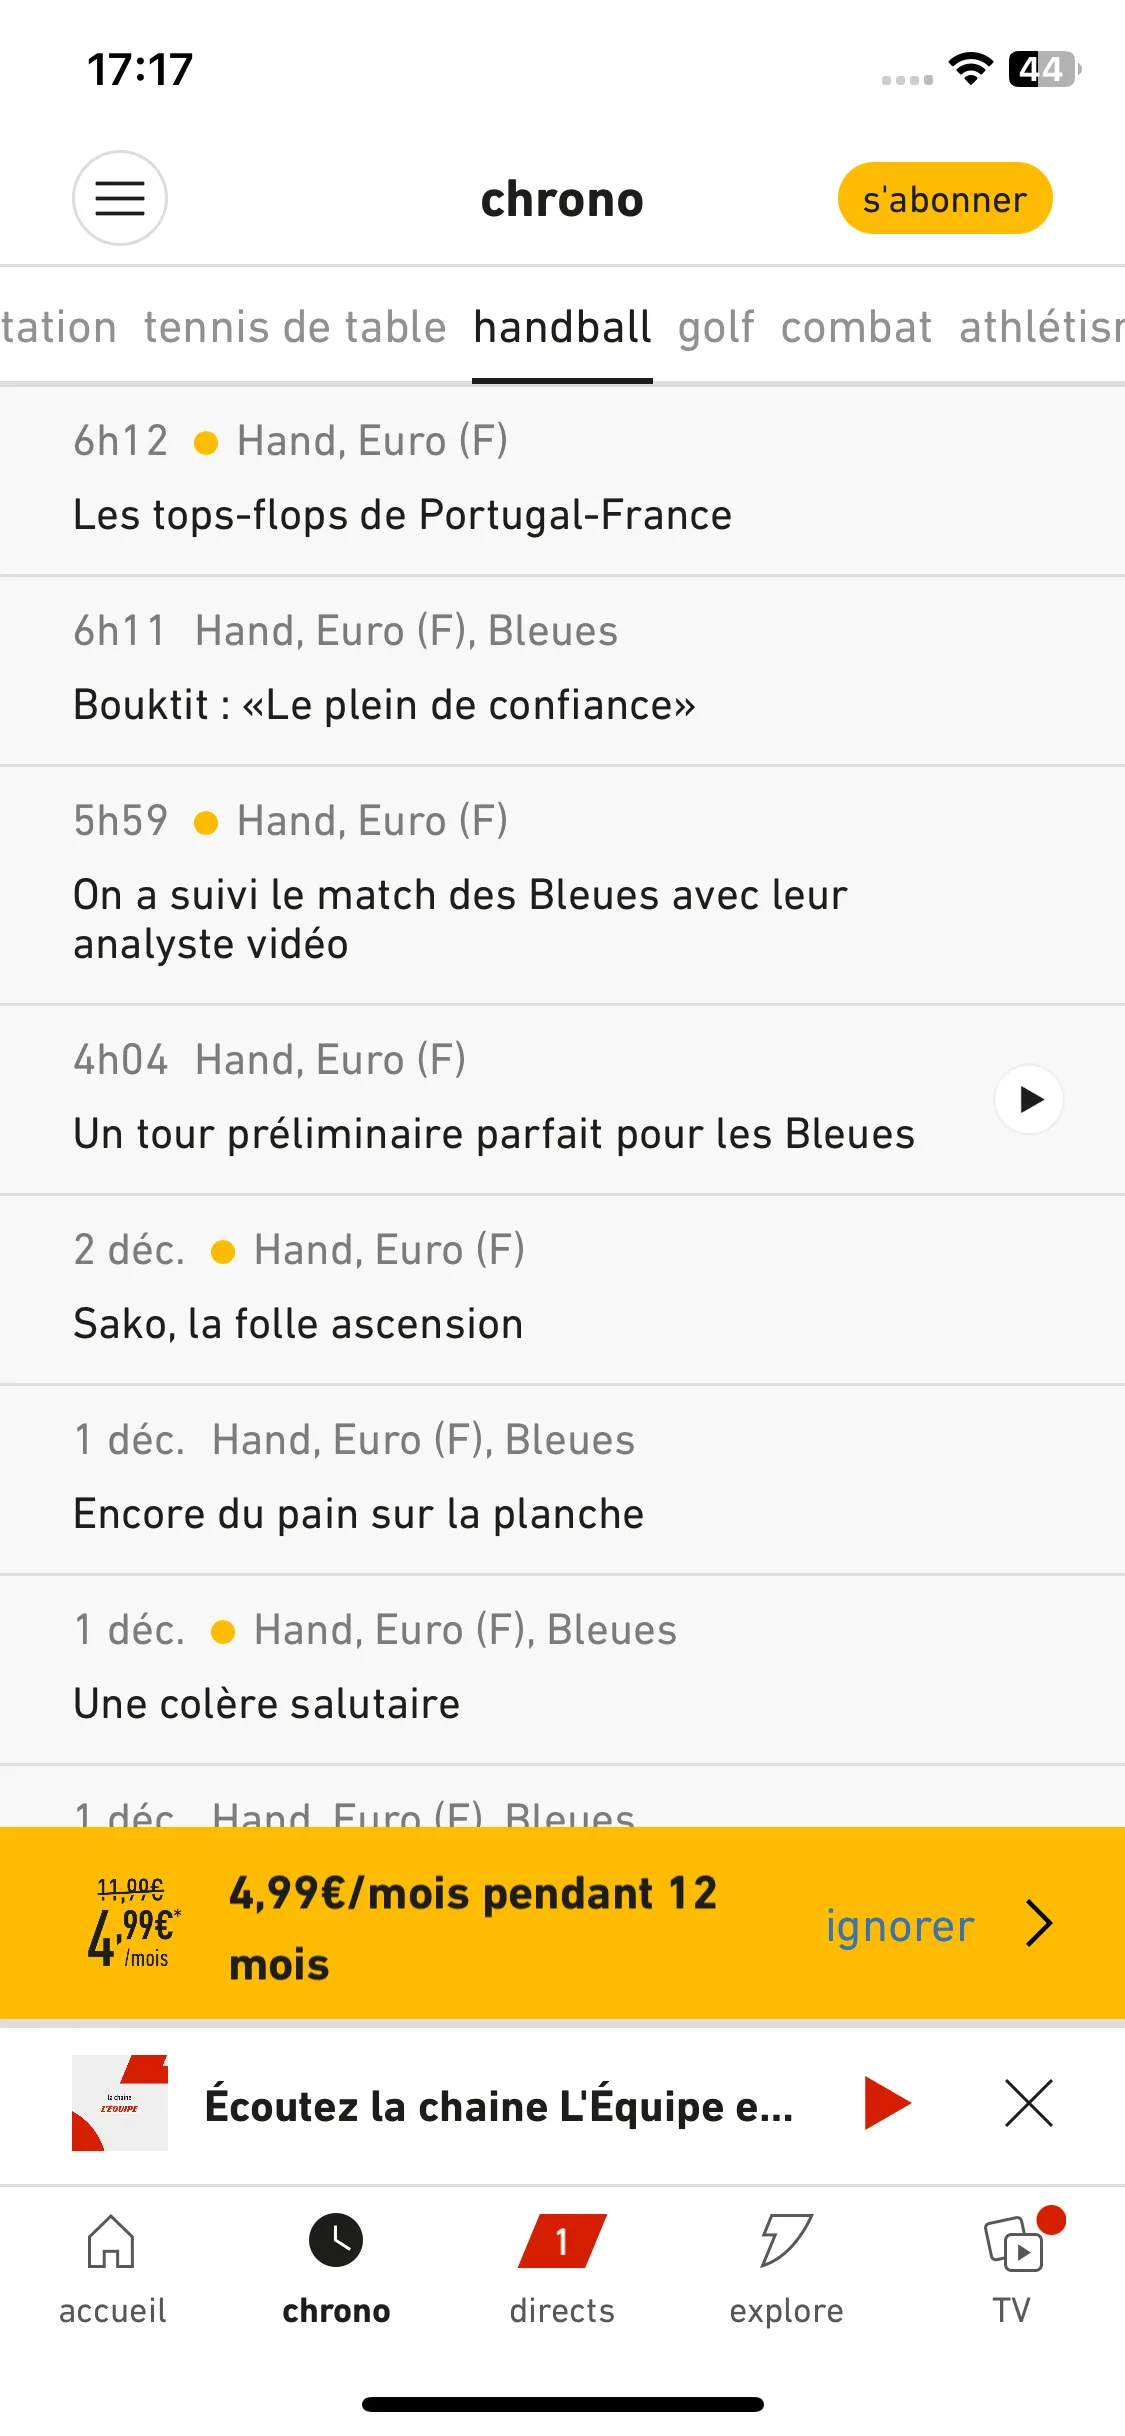Viewport: 1125px width, 2436px height.
Task: Dismiss offer with ignorer link
Action: click(x=899, y=1925)
